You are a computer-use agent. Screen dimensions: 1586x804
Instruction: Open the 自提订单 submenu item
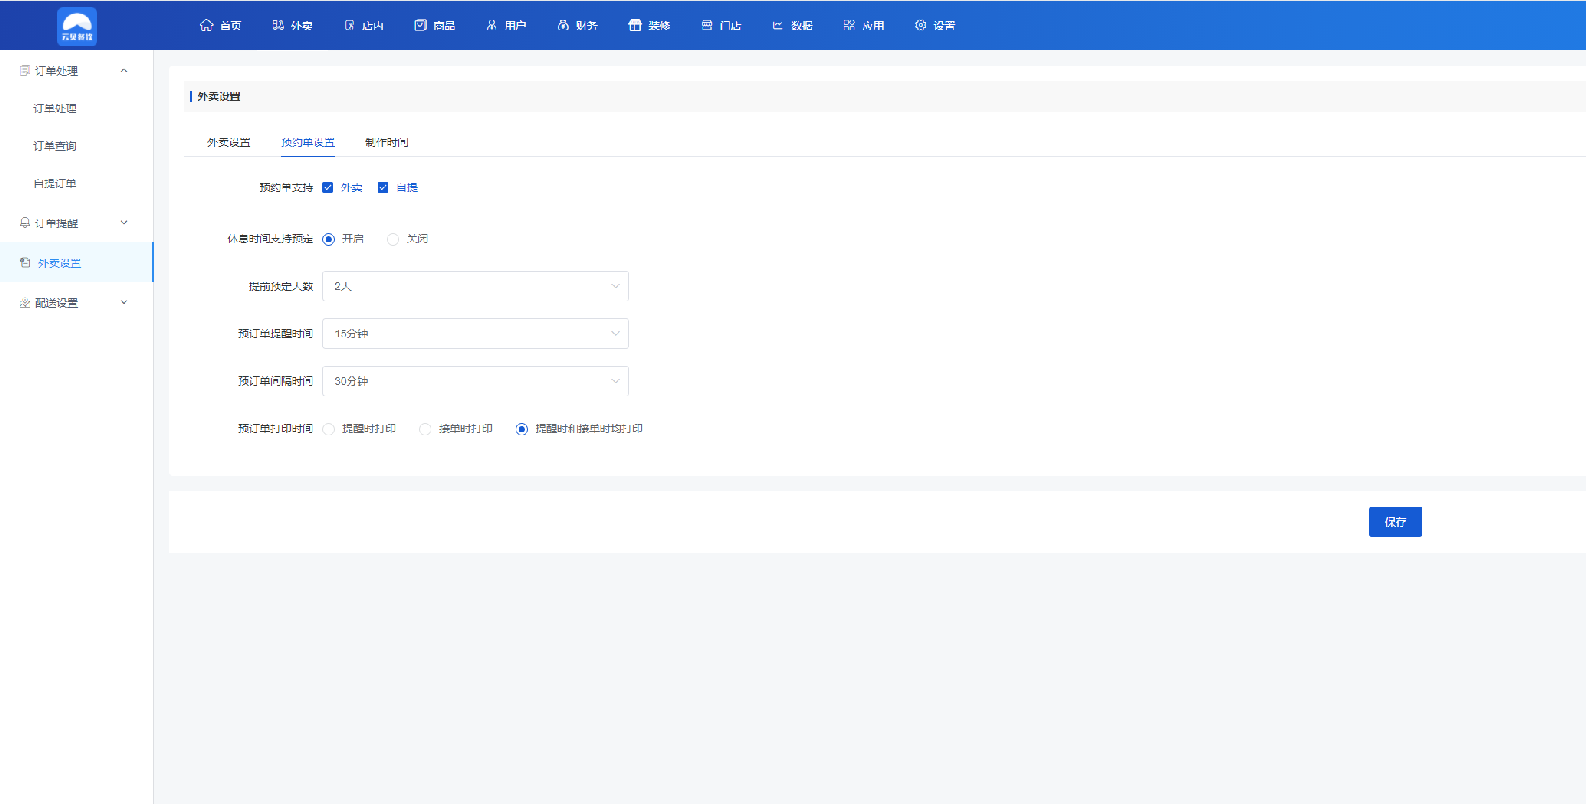click(x=55, y=184)
